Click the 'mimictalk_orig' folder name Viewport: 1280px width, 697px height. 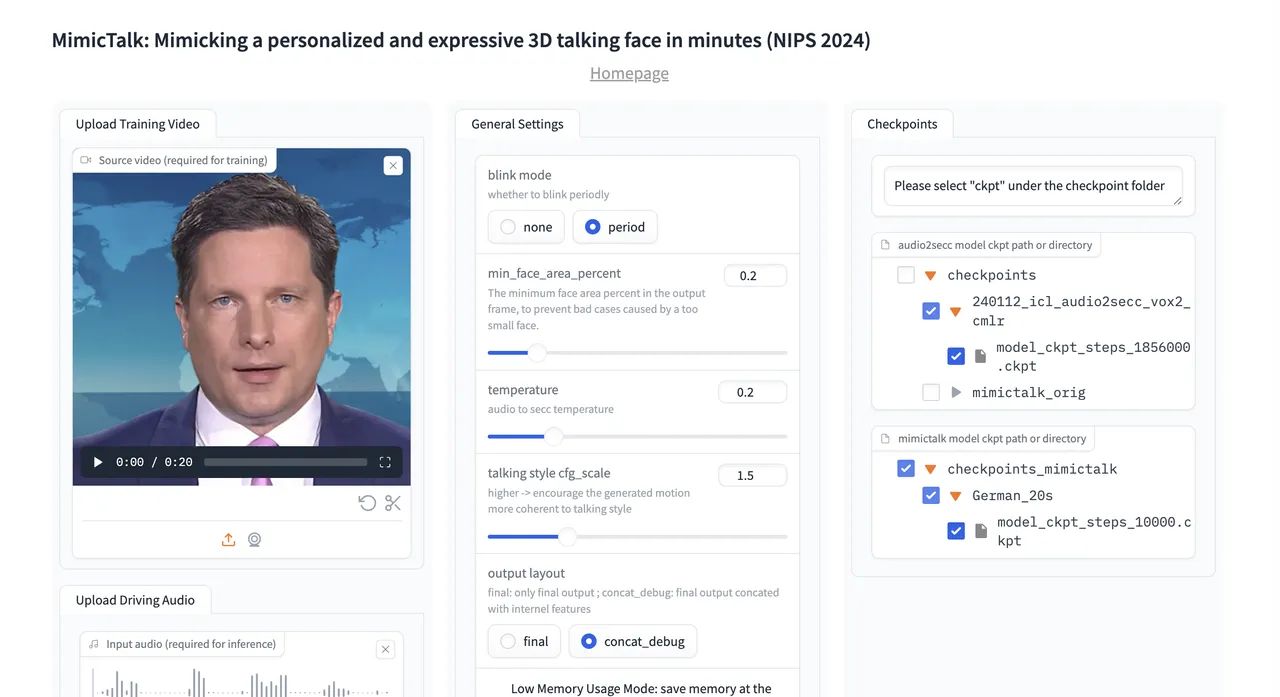click(1028, 393)
